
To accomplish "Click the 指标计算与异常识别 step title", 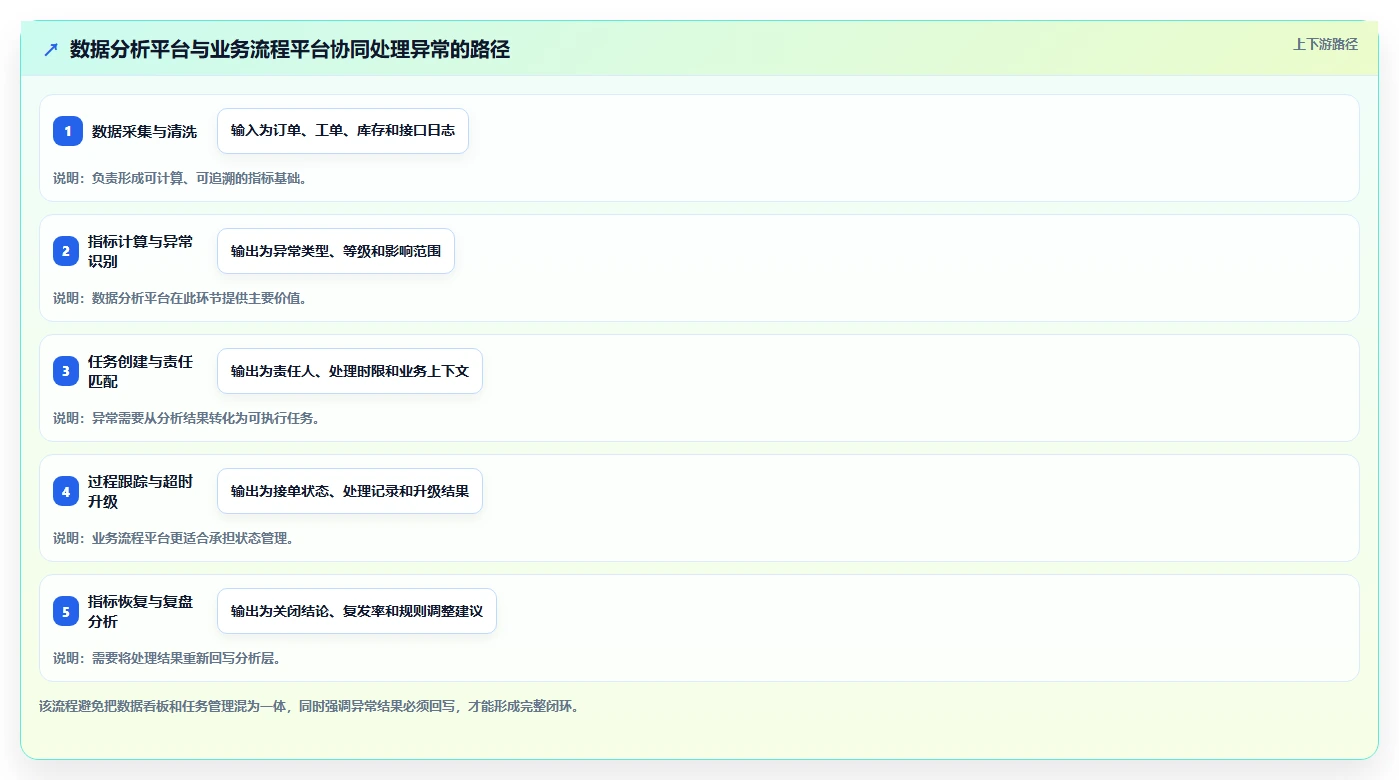I will tap(140, 251).
